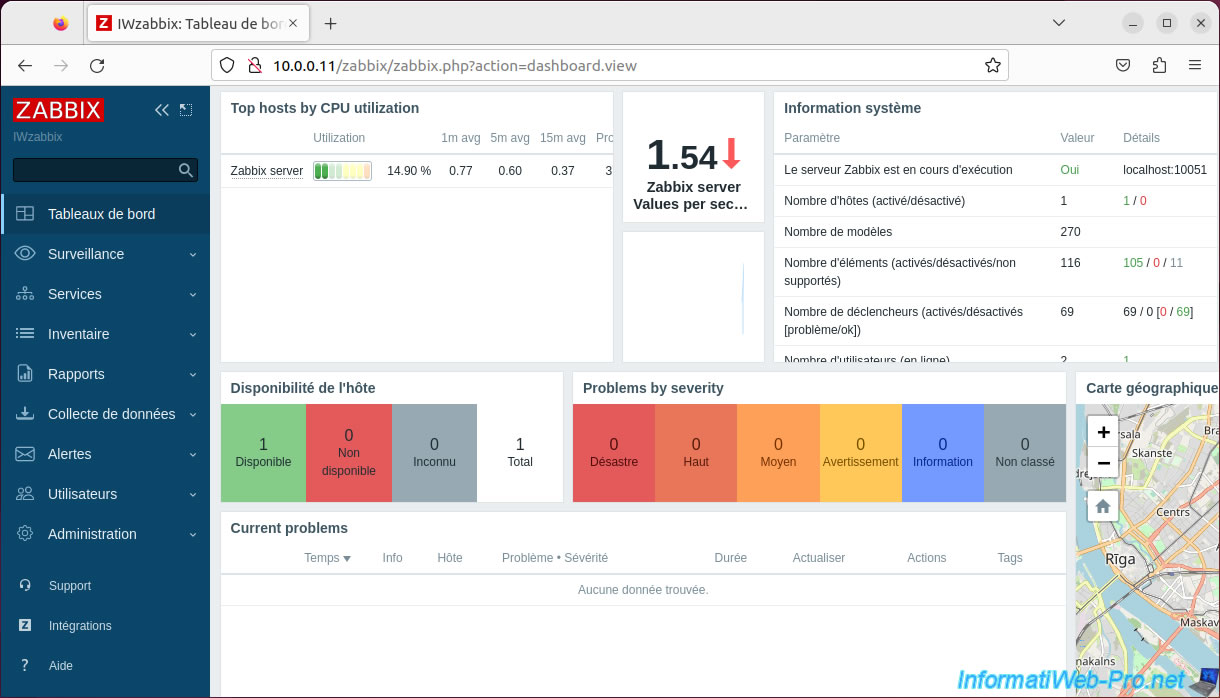Screen dimensions: 1220x698
Task: Expand Utilisateurs menu chevron
Action: click(x=193, y=495)
